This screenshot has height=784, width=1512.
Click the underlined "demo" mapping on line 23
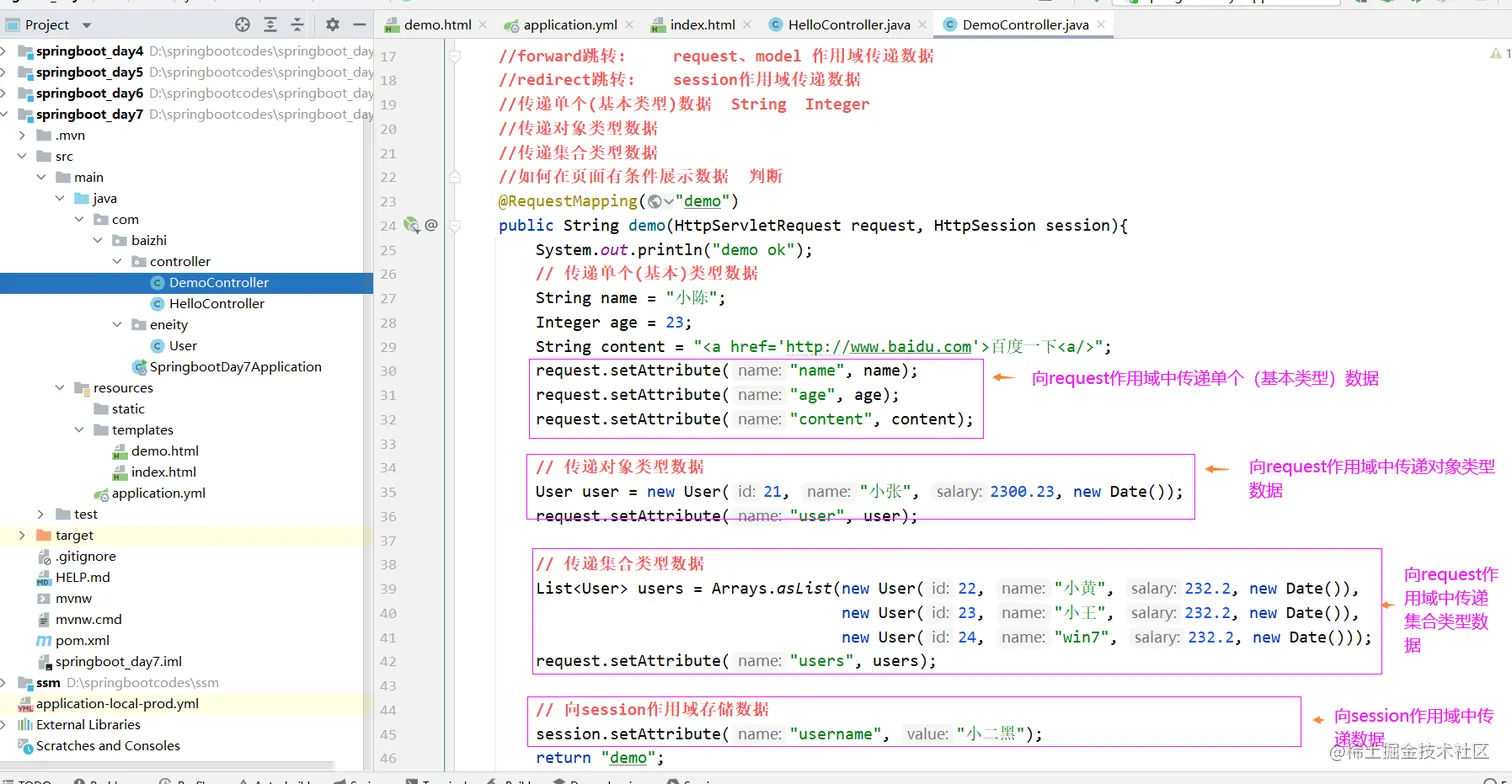pos(703,201)
